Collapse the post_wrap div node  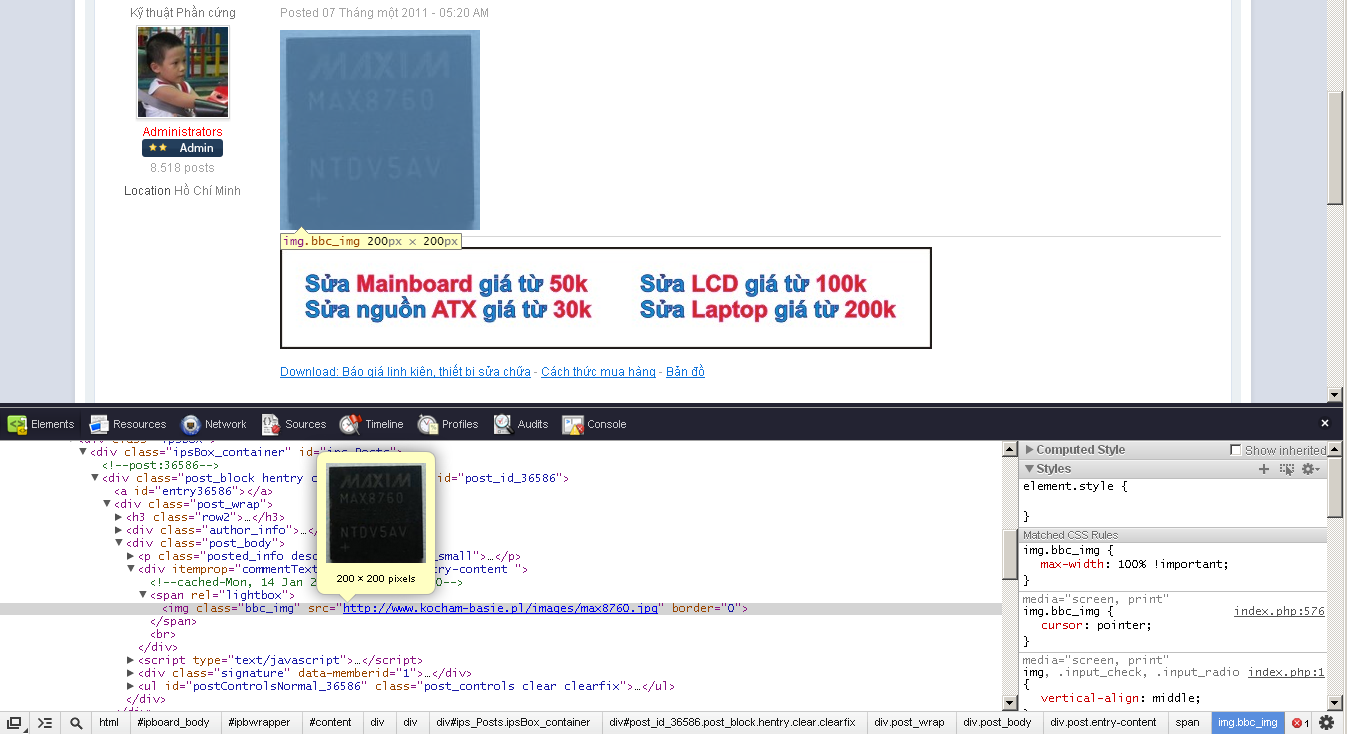(108, 504)
